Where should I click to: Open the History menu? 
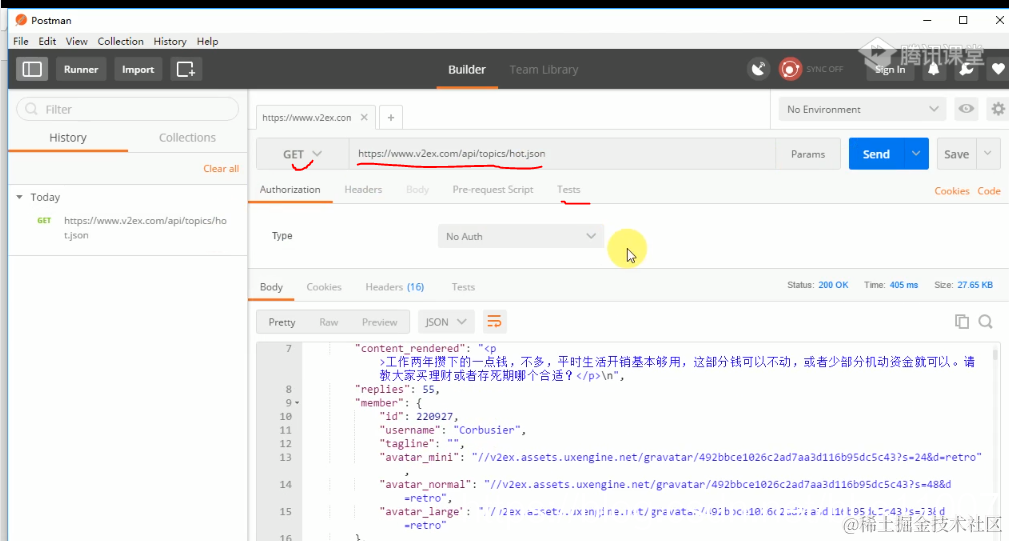click(x=170, y=41)
